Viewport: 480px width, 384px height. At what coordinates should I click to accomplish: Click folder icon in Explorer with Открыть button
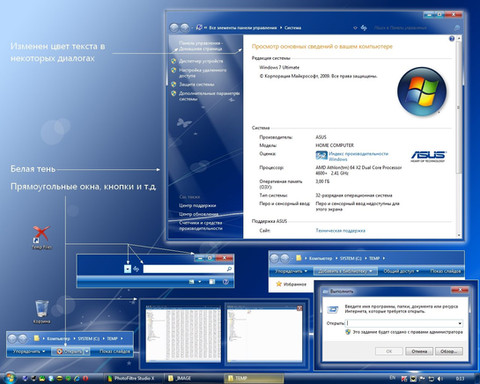click(36, 338)
